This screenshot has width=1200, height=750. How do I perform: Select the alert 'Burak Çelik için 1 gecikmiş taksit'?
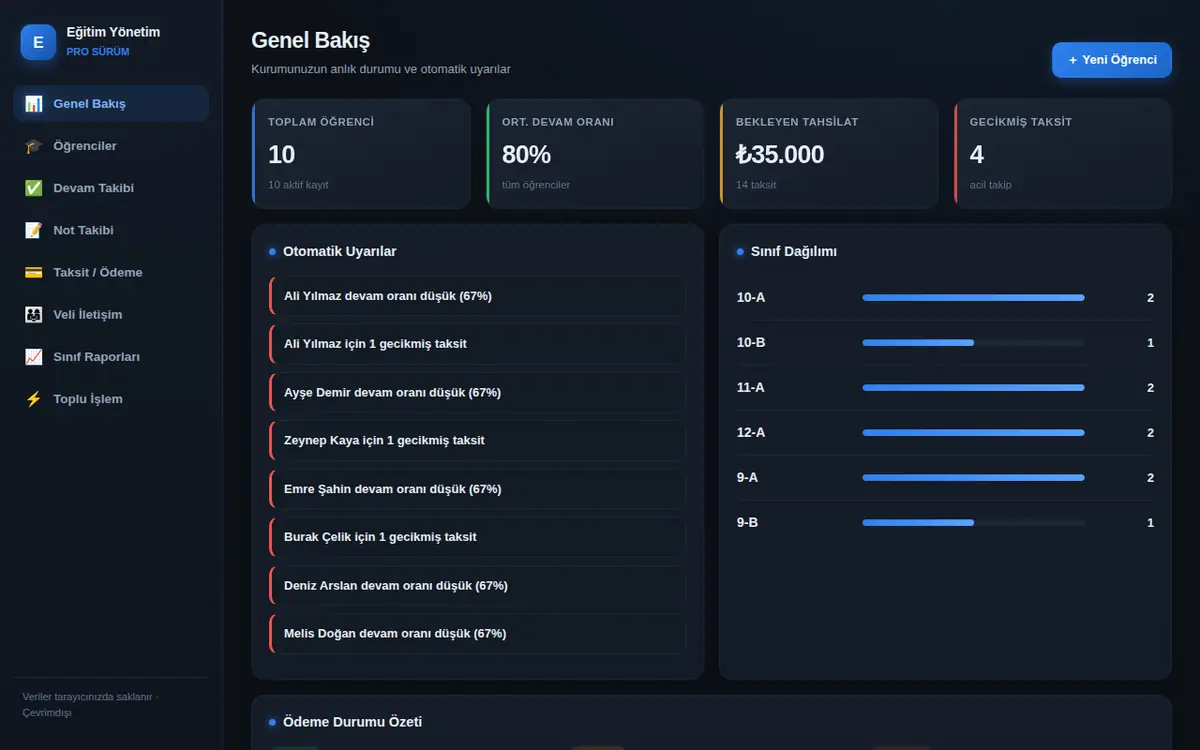477,537
